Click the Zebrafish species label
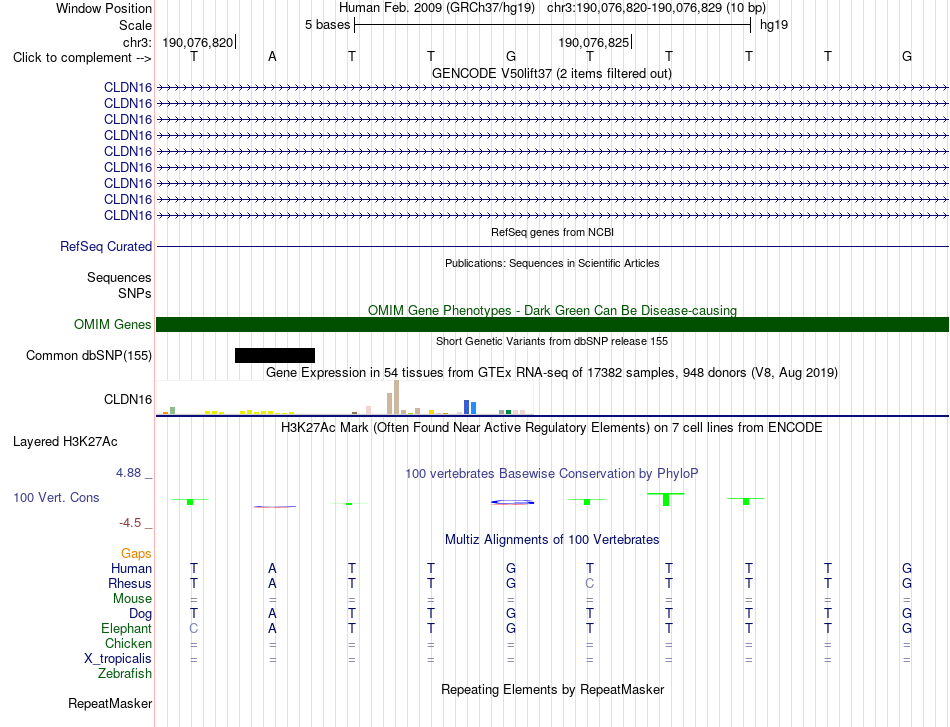The height and width of the screenshot is (727, 950). pos(125,673)
